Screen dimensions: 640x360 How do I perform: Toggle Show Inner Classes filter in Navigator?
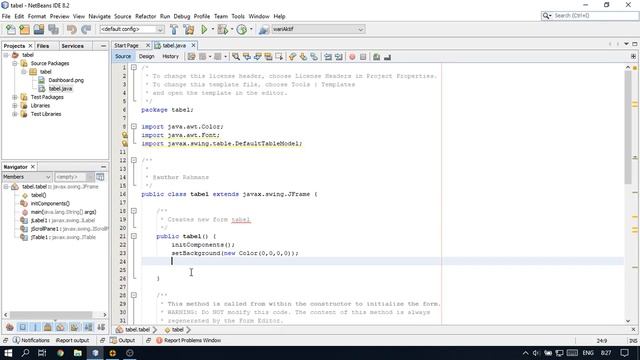60,327
